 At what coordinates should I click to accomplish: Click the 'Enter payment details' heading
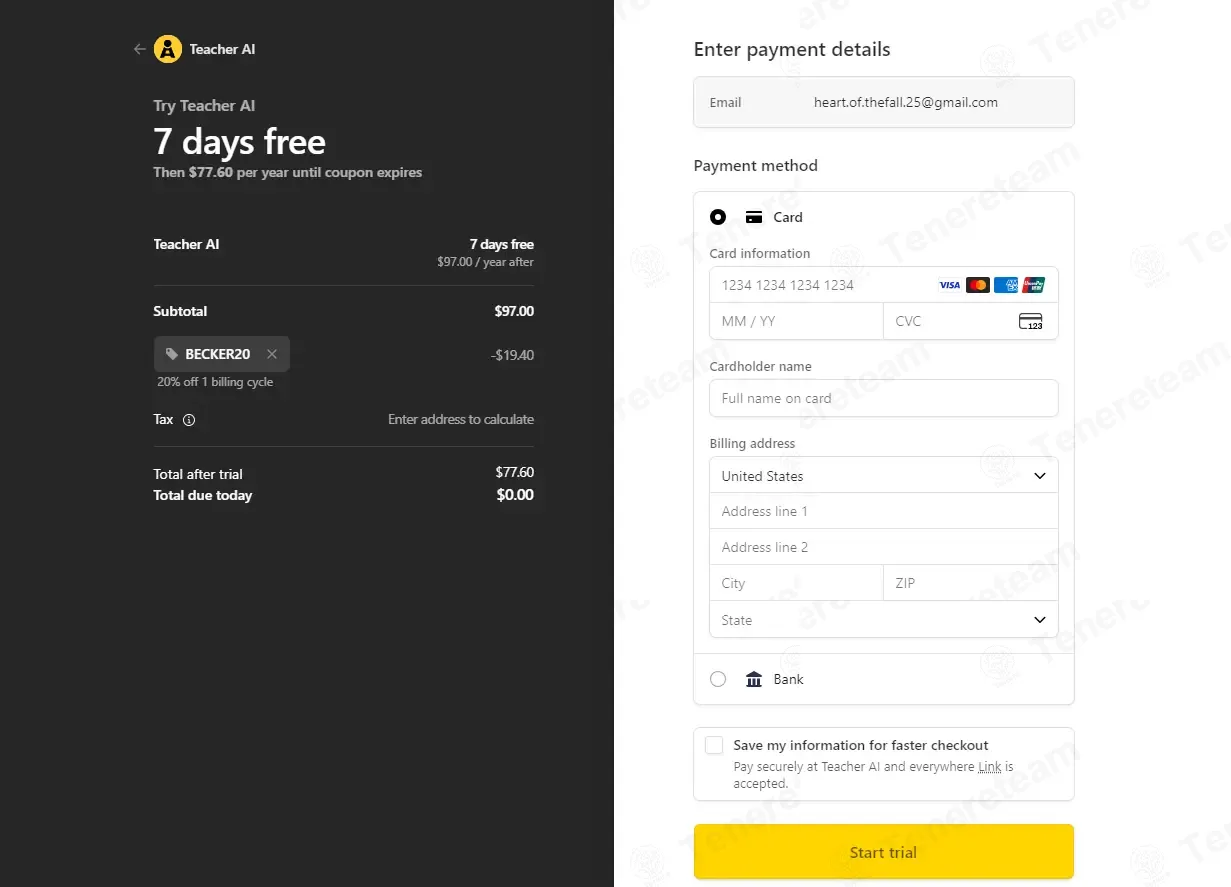(x=792, y=50)
